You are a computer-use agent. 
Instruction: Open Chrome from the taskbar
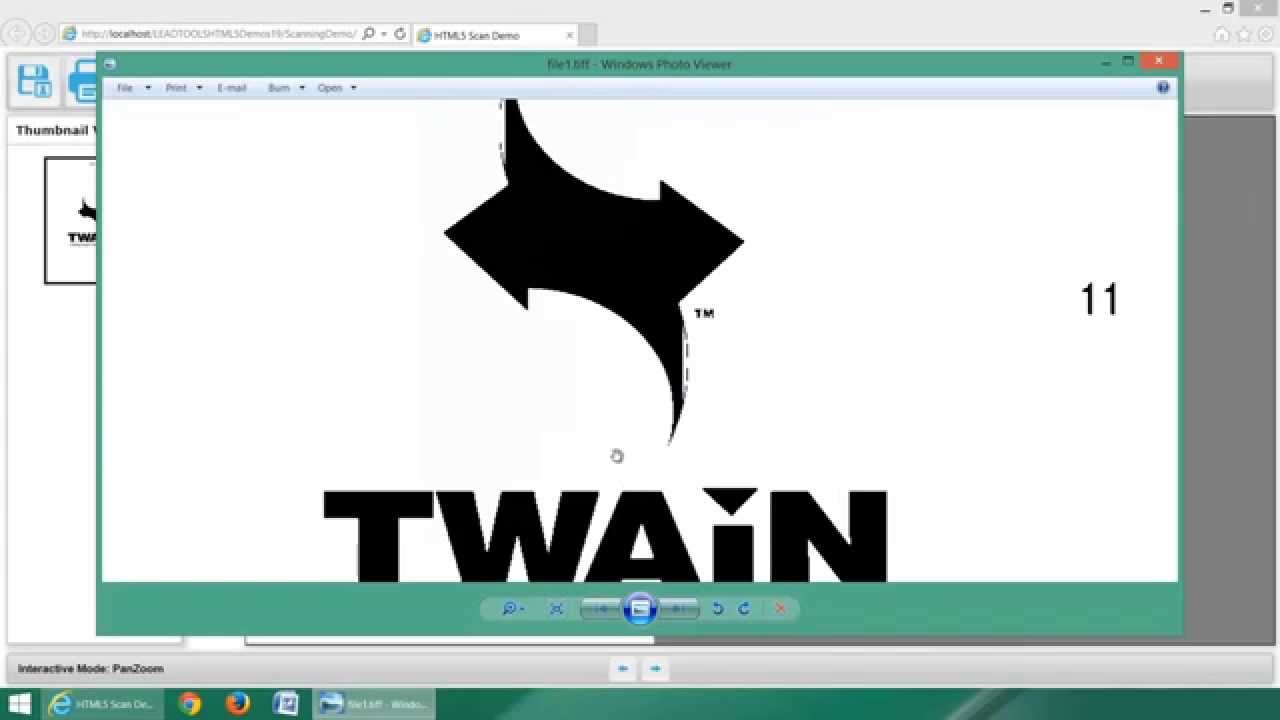[190, 704]
